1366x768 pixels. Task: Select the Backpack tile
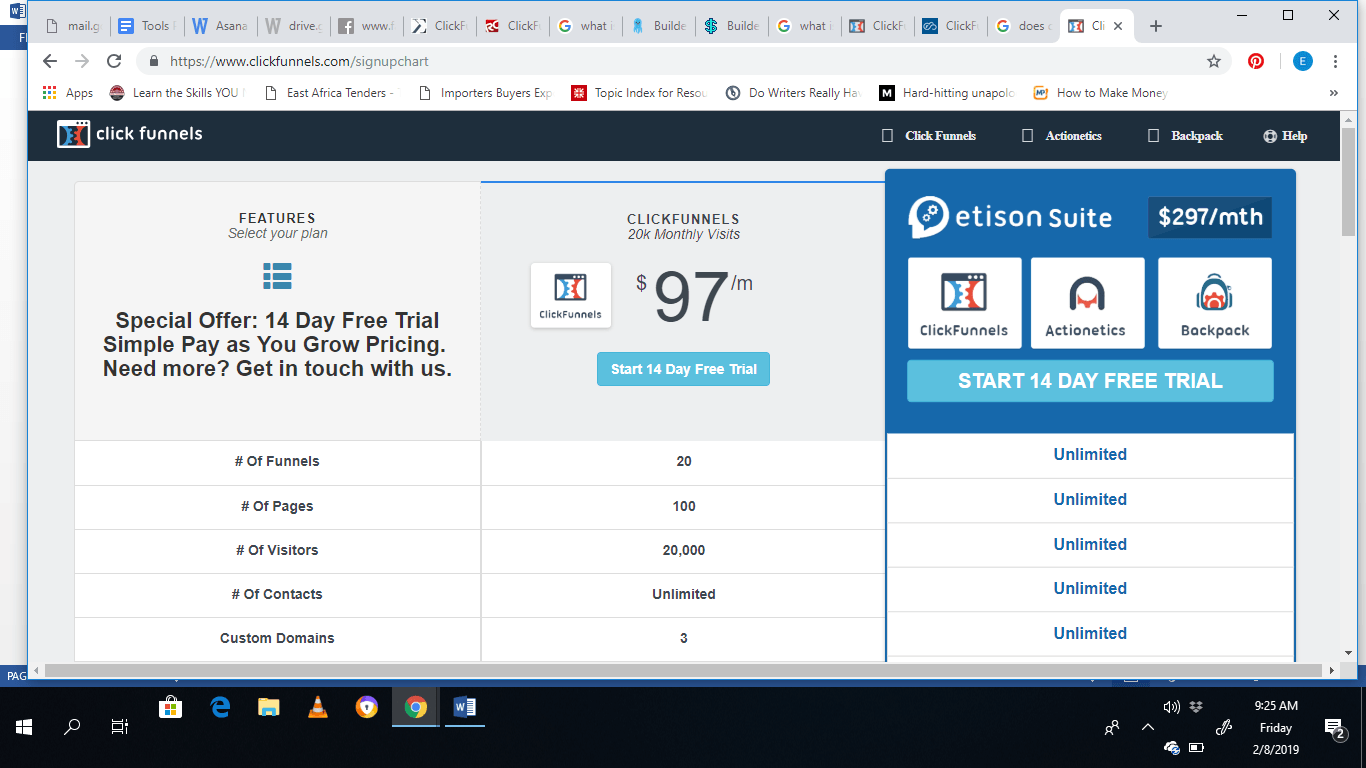click(x=1215, y=303)
